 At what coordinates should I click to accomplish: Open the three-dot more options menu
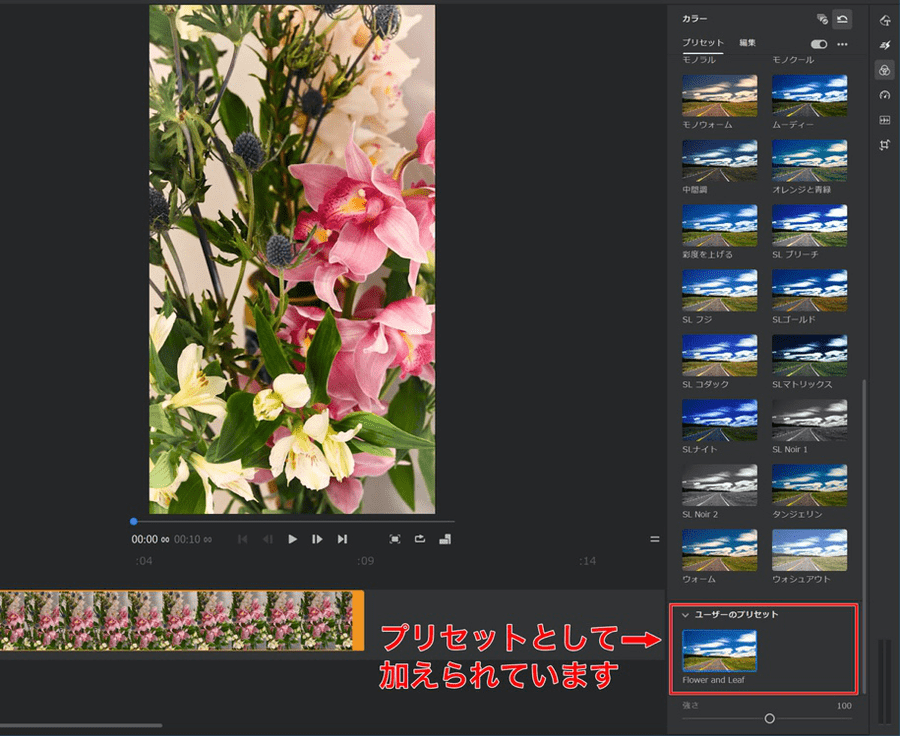(x=842, y=44)
